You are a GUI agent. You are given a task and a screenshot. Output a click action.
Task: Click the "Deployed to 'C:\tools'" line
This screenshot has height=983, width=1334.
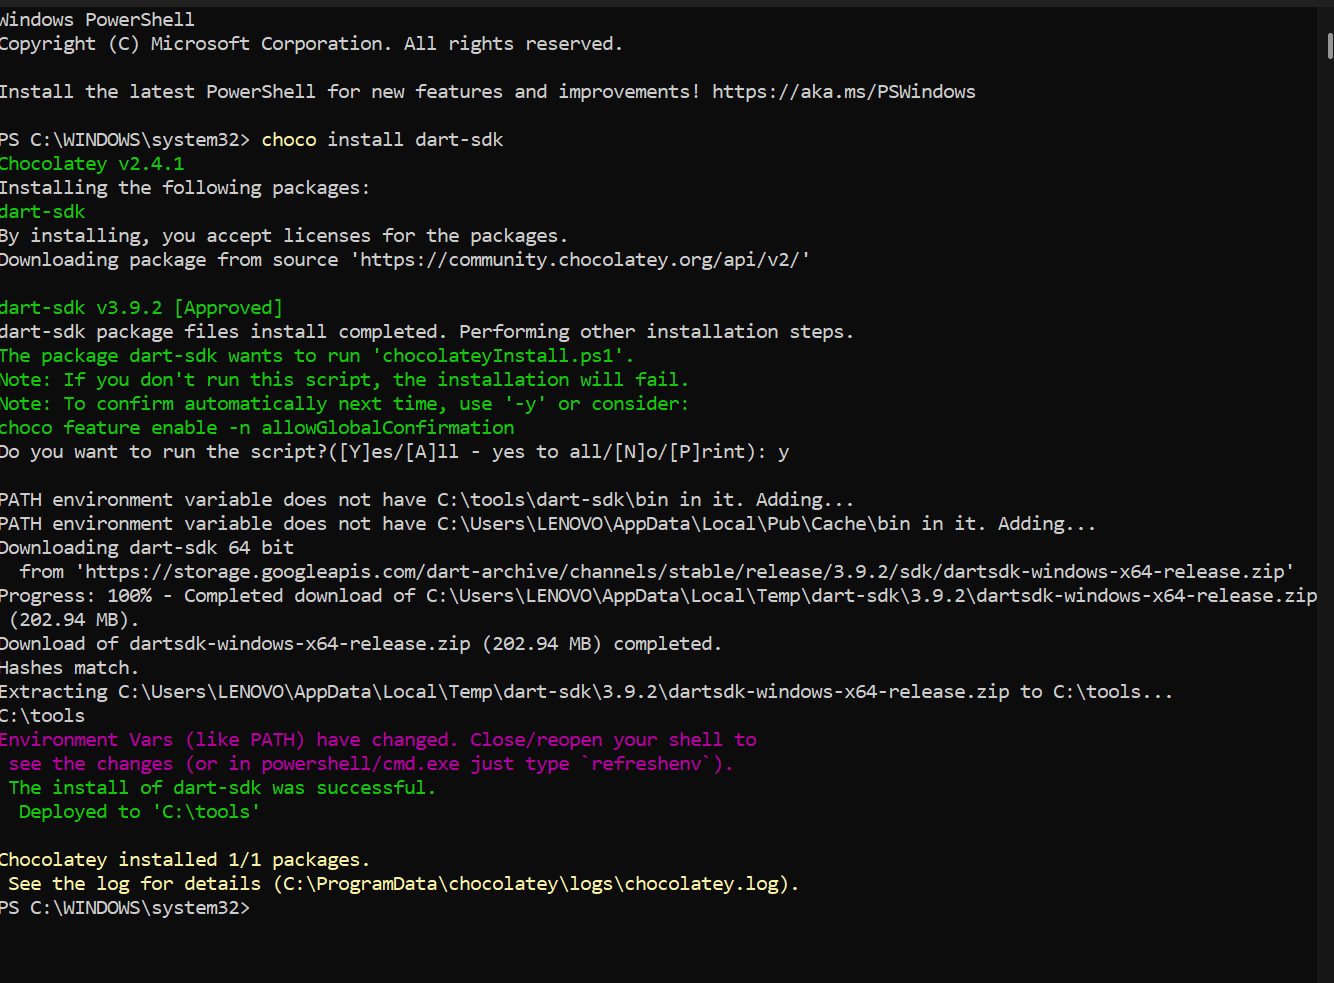[x=139, y=812]
